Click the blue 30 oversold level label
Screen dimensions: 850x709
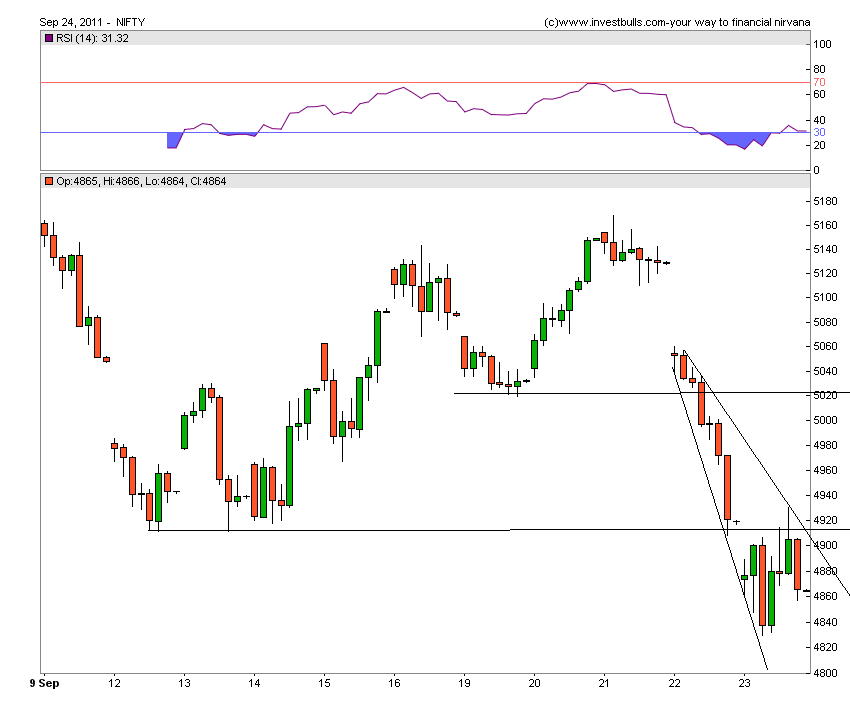pyautogui.click(x=819, y=133)
